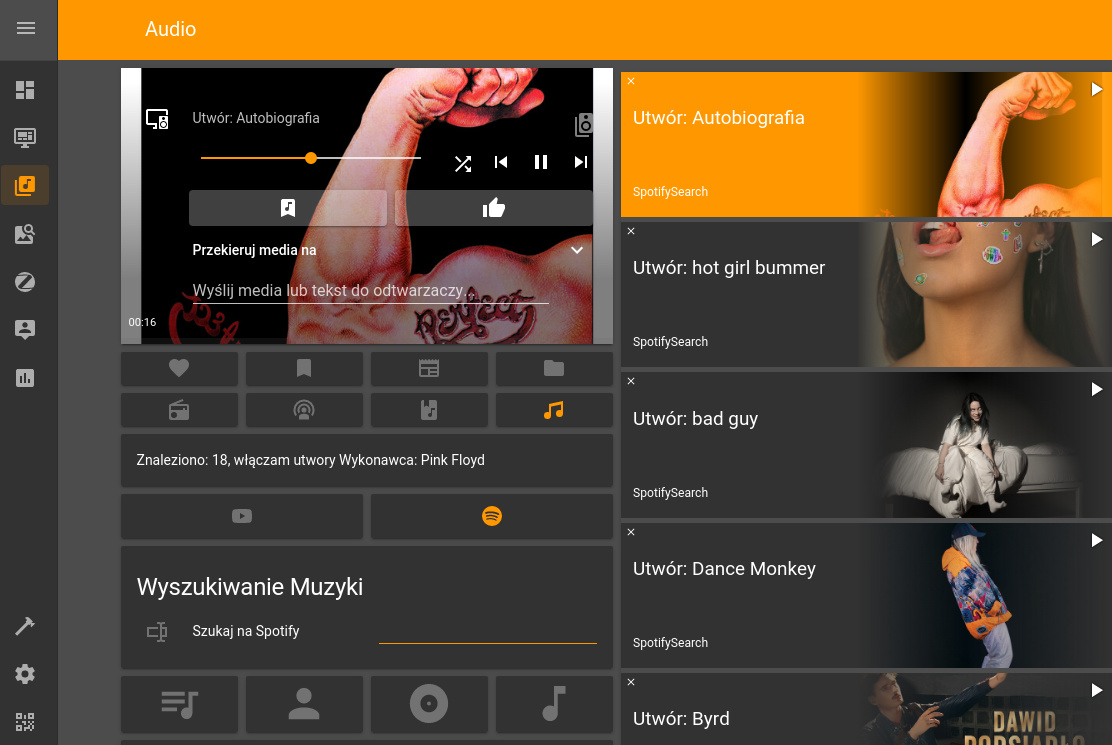Open the image gallery sidebar icon
This screenshot has height=745, width=1112.
25,234
